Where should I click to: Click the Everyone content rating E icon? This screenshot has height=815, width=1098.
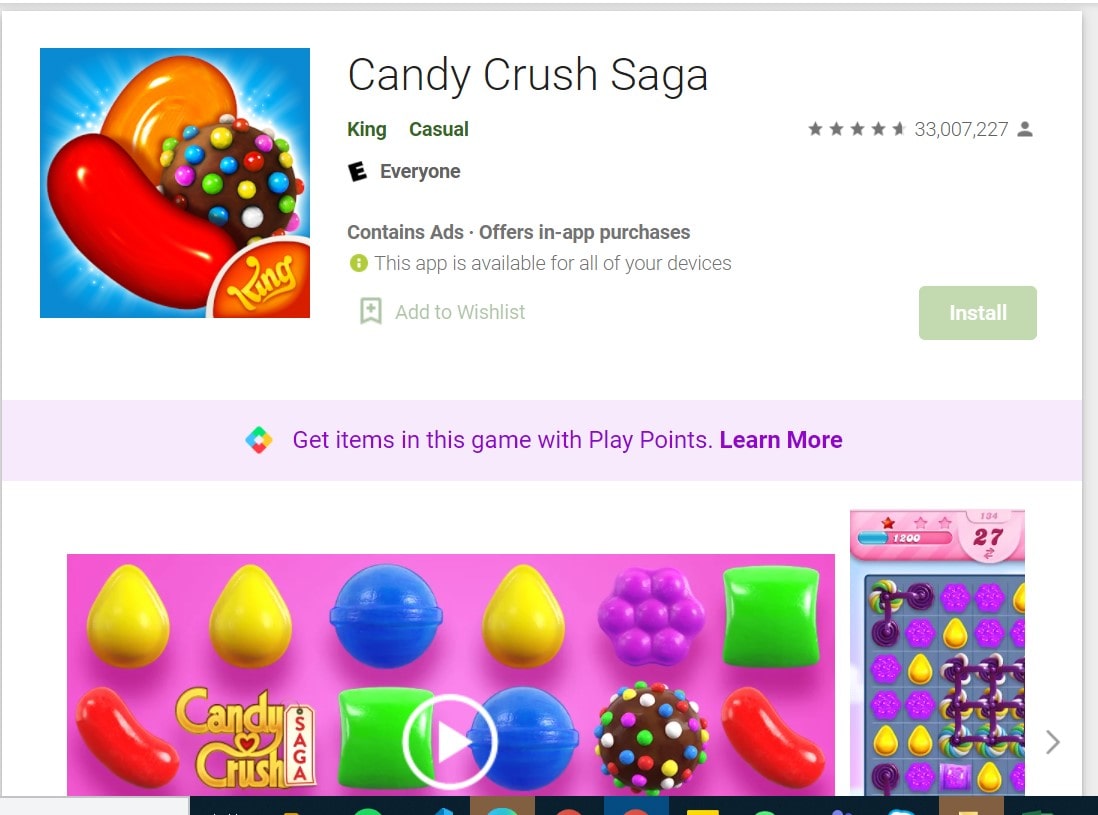pyautogui.click(x=357, y=172)
